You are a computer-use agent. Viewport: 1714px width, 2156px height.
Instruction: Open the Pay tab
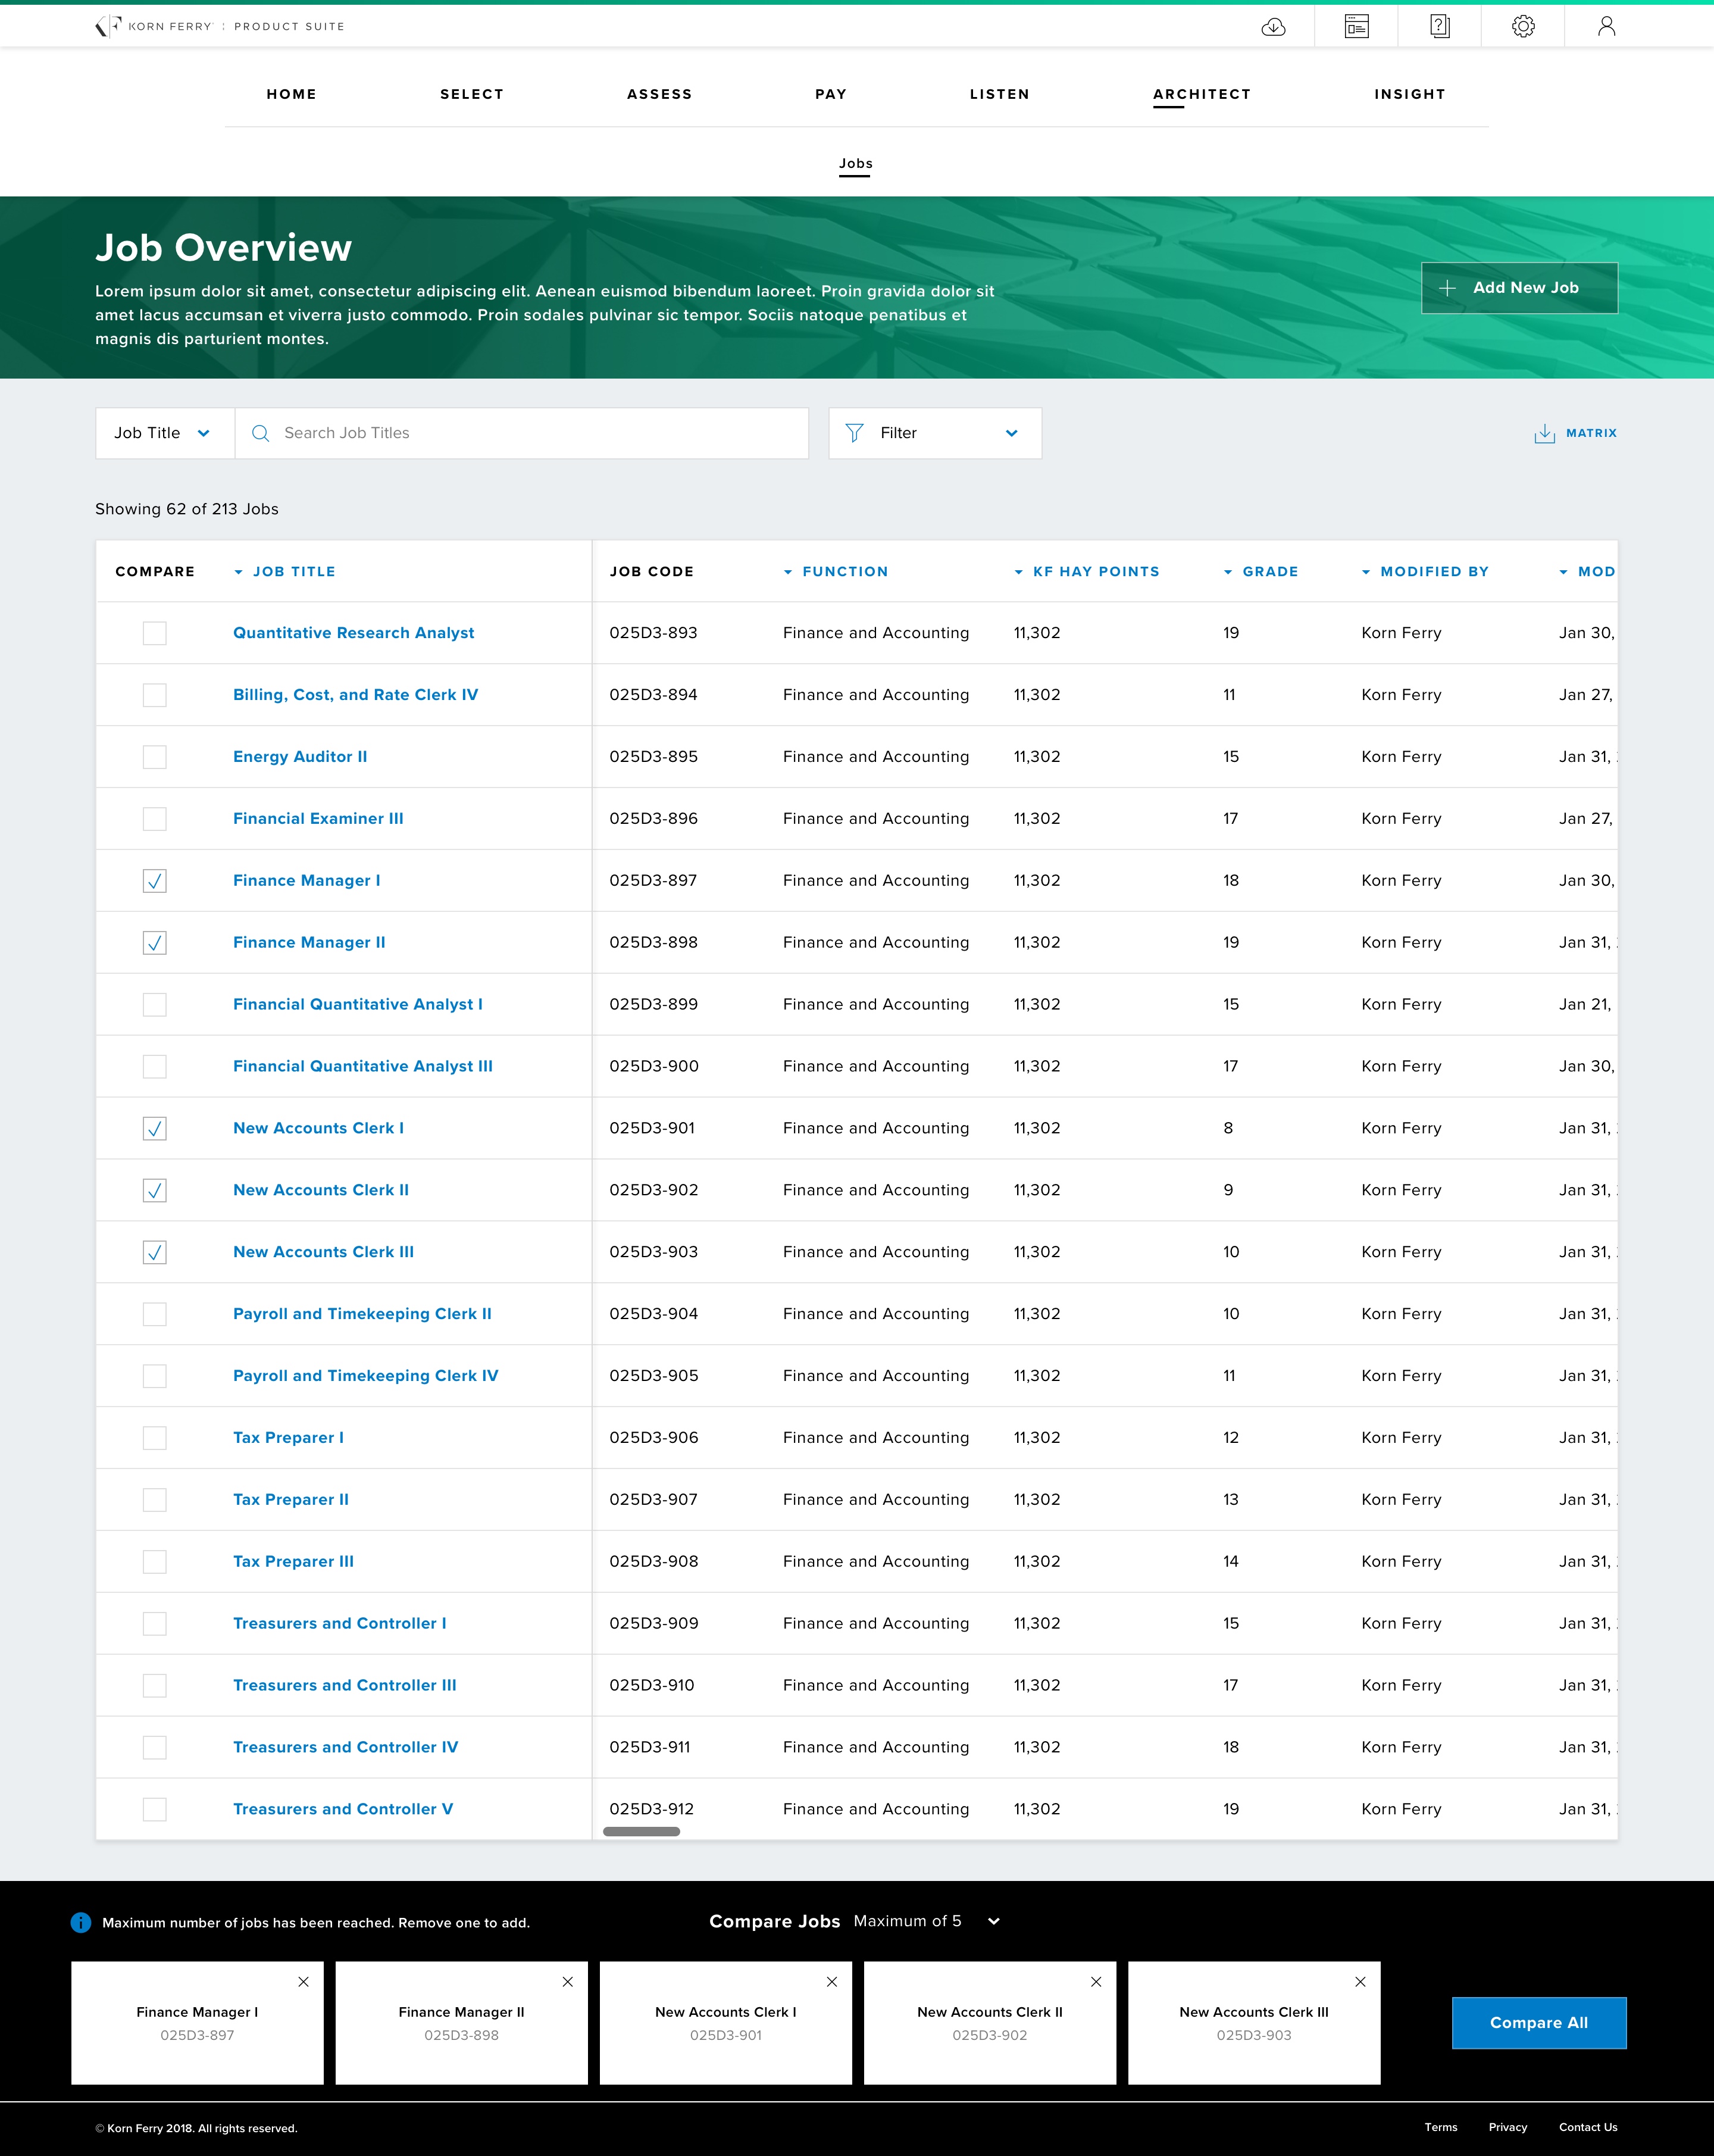pos(831,94)
